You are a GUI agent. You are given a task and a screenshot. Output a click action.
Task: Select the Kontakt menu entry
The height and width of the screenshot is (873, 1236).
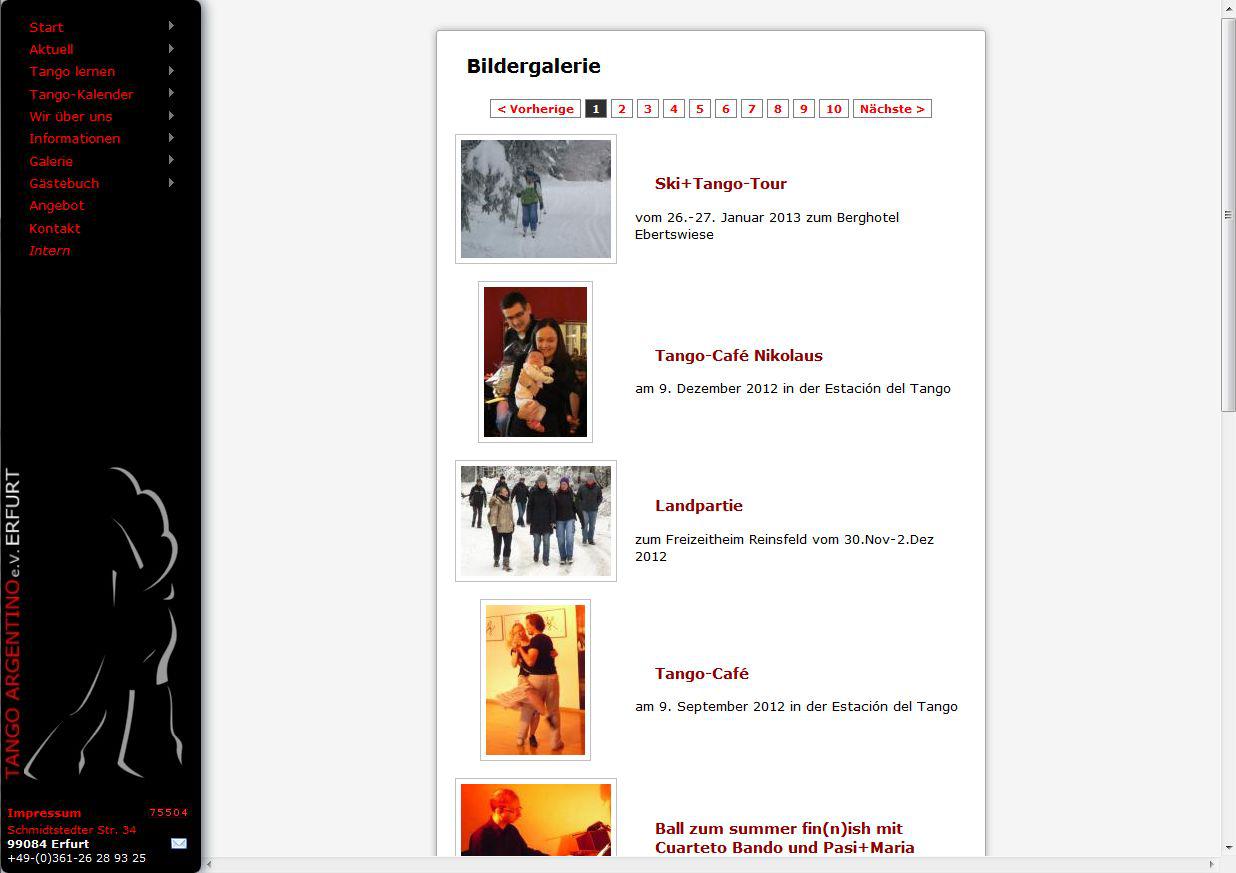(55, 228)
